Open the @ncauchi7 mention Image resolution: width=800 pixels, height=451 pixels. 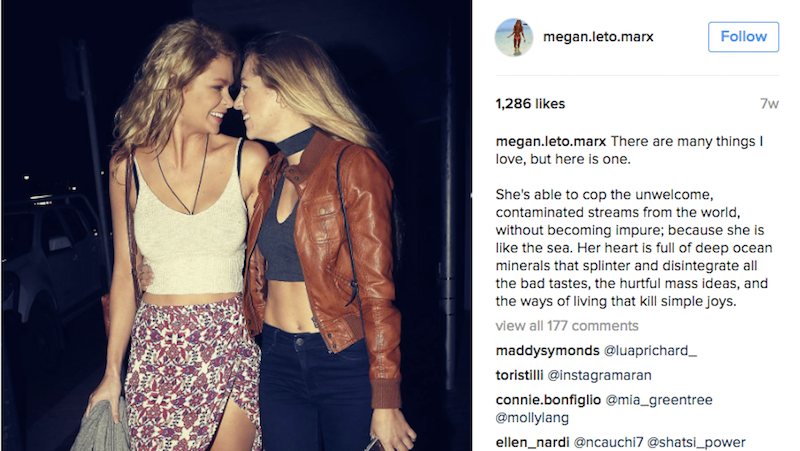coord(608,442)
